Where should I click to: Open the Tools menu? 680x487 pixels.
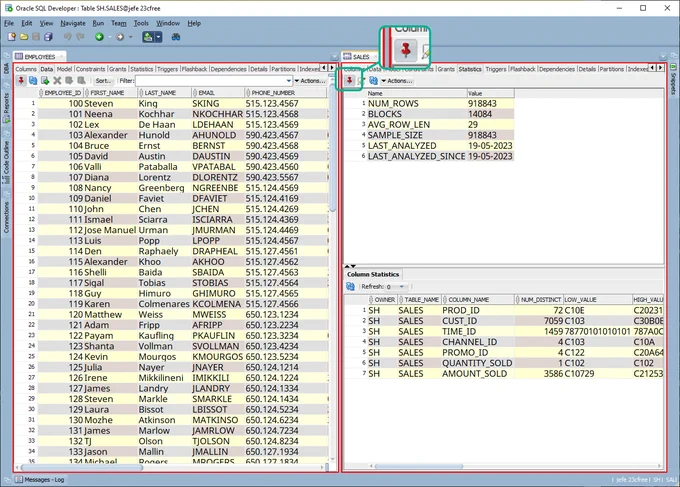[141, 23]
